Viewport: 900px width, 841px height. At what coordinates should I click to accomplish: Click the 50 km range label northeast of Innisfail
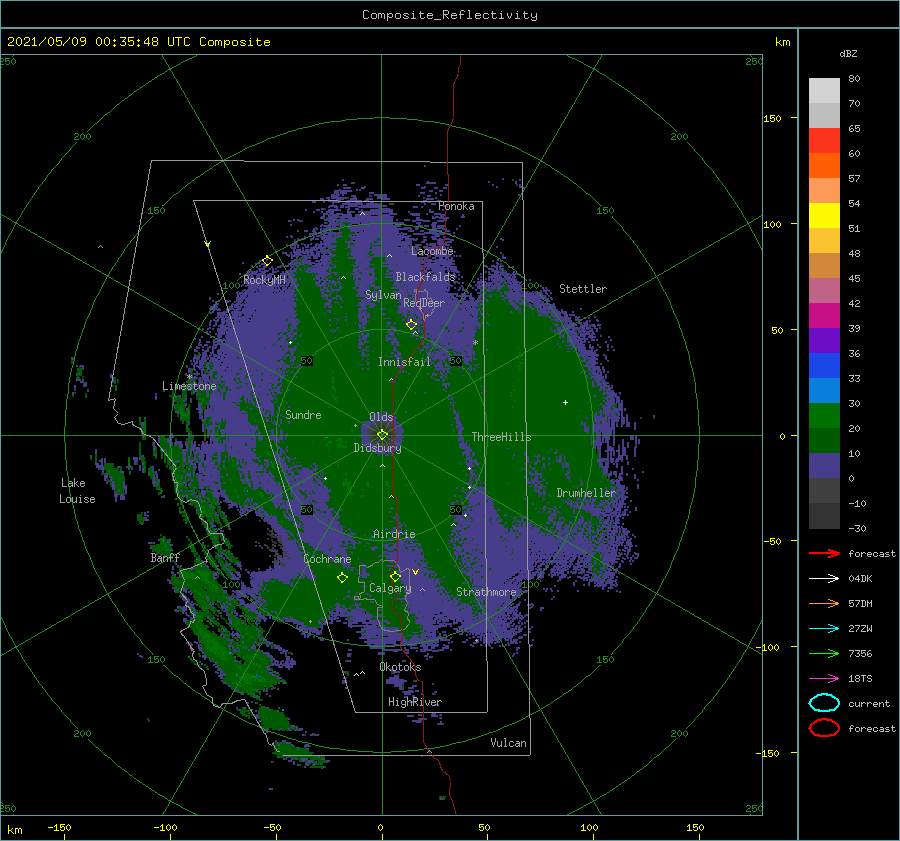(455, 361)
